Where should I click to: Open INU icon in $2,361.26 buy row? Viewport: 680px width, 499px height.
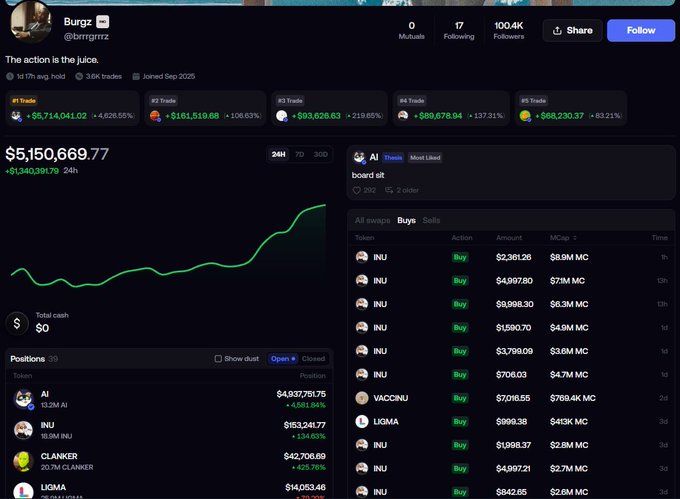coord(362,257)
